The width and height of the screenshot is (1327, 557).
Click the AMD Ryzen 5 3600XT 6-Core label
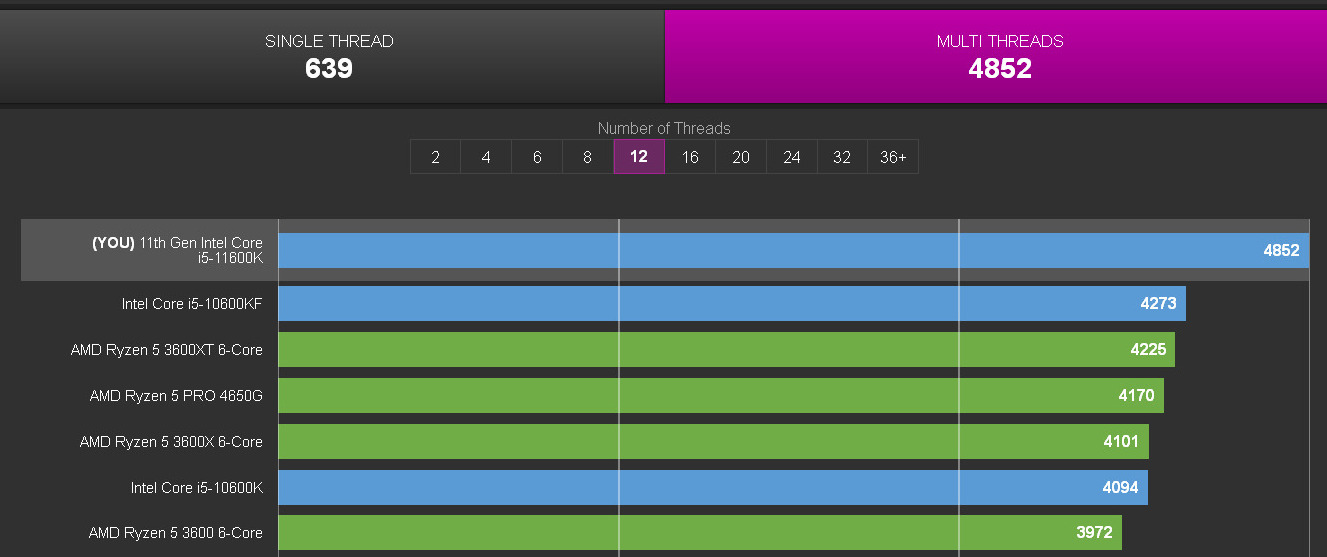click(x=167, y=350)
